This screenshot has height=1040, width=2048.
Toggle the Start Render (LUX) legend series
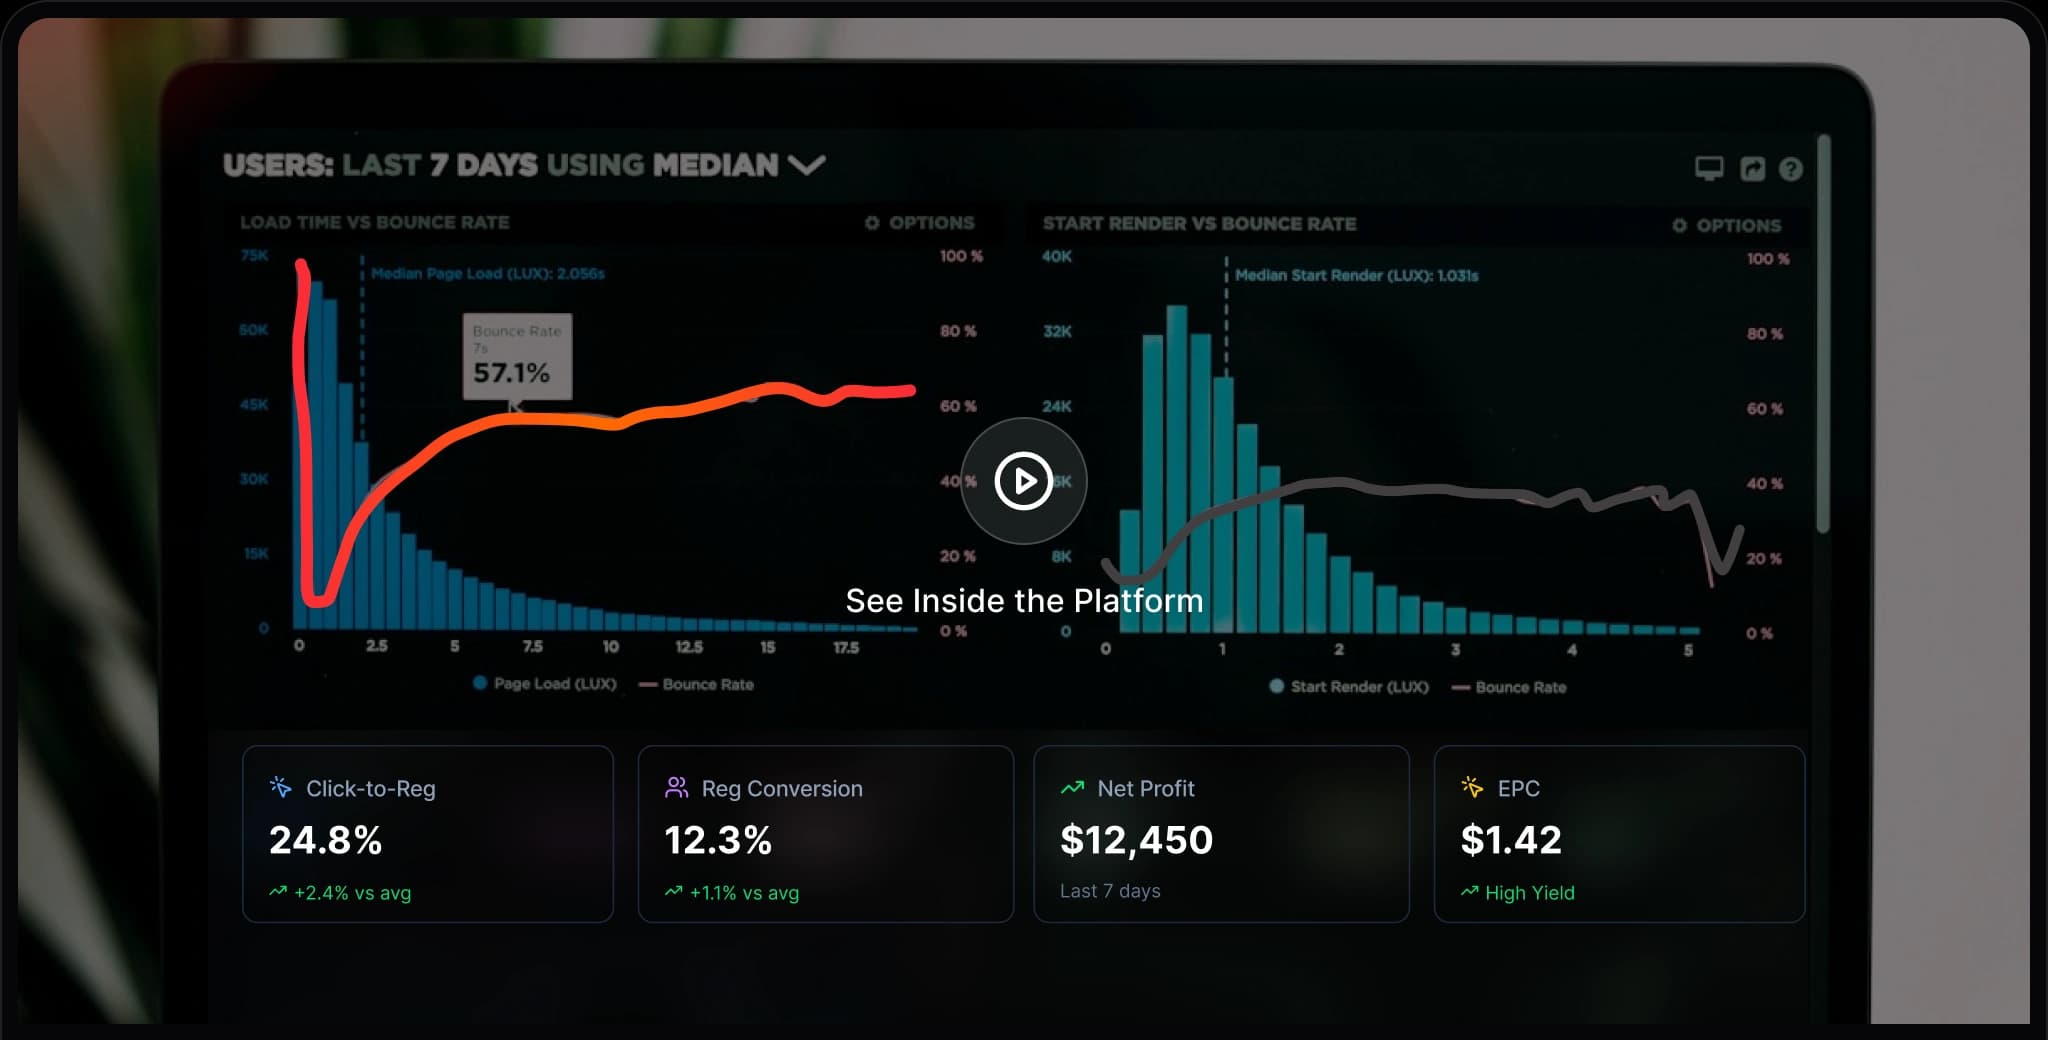tap(1348, 687)
